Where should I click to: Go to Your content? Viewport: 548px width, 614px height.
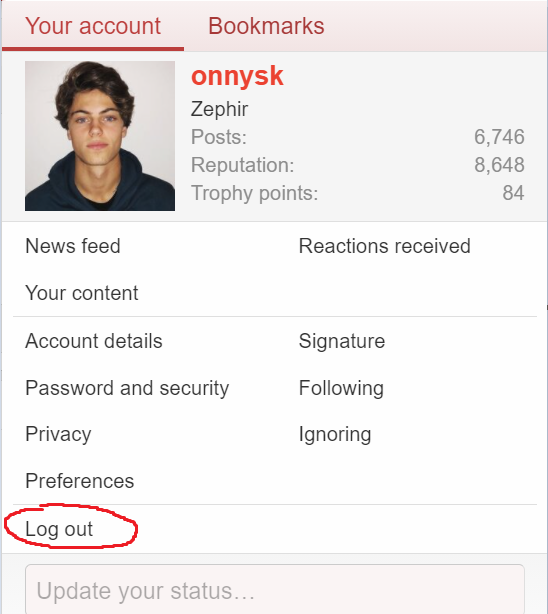(x=82, y=293)
